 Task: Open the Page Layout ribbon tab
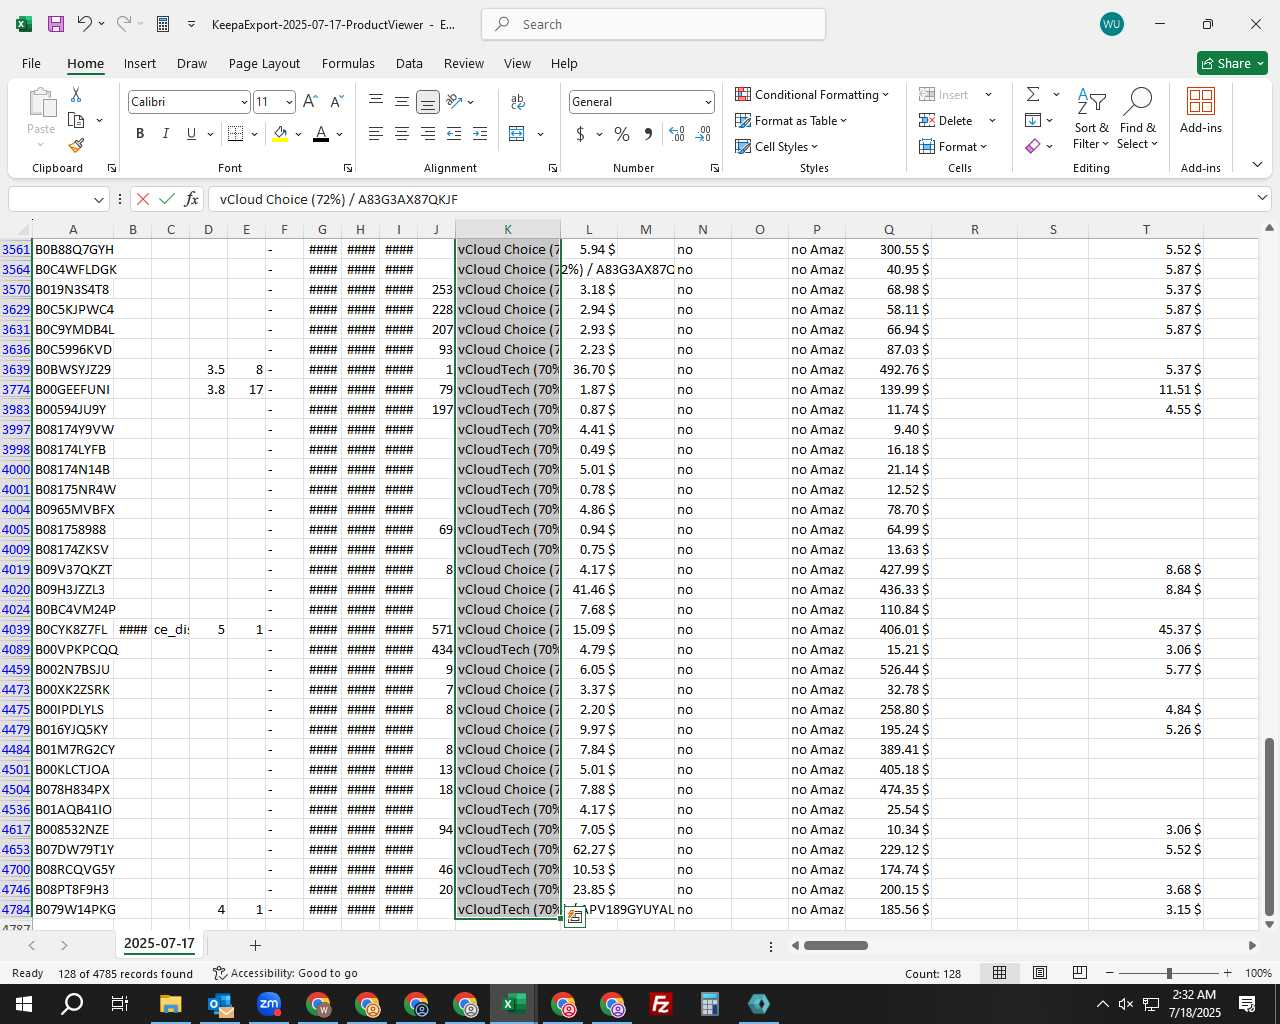(x=264, y=63)
